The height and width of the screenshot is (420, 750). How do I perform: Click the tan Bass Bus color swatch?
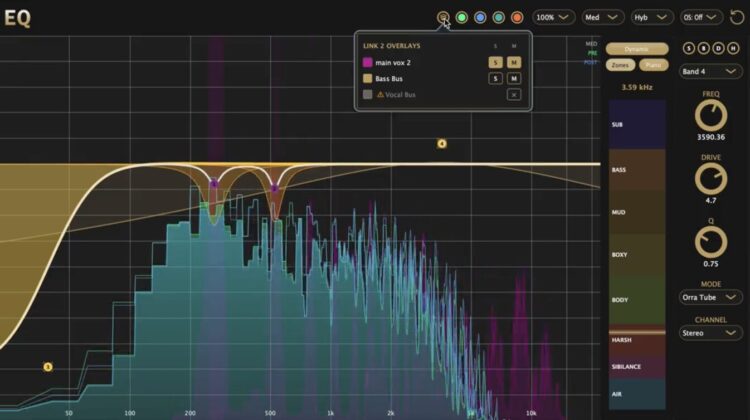367,78
